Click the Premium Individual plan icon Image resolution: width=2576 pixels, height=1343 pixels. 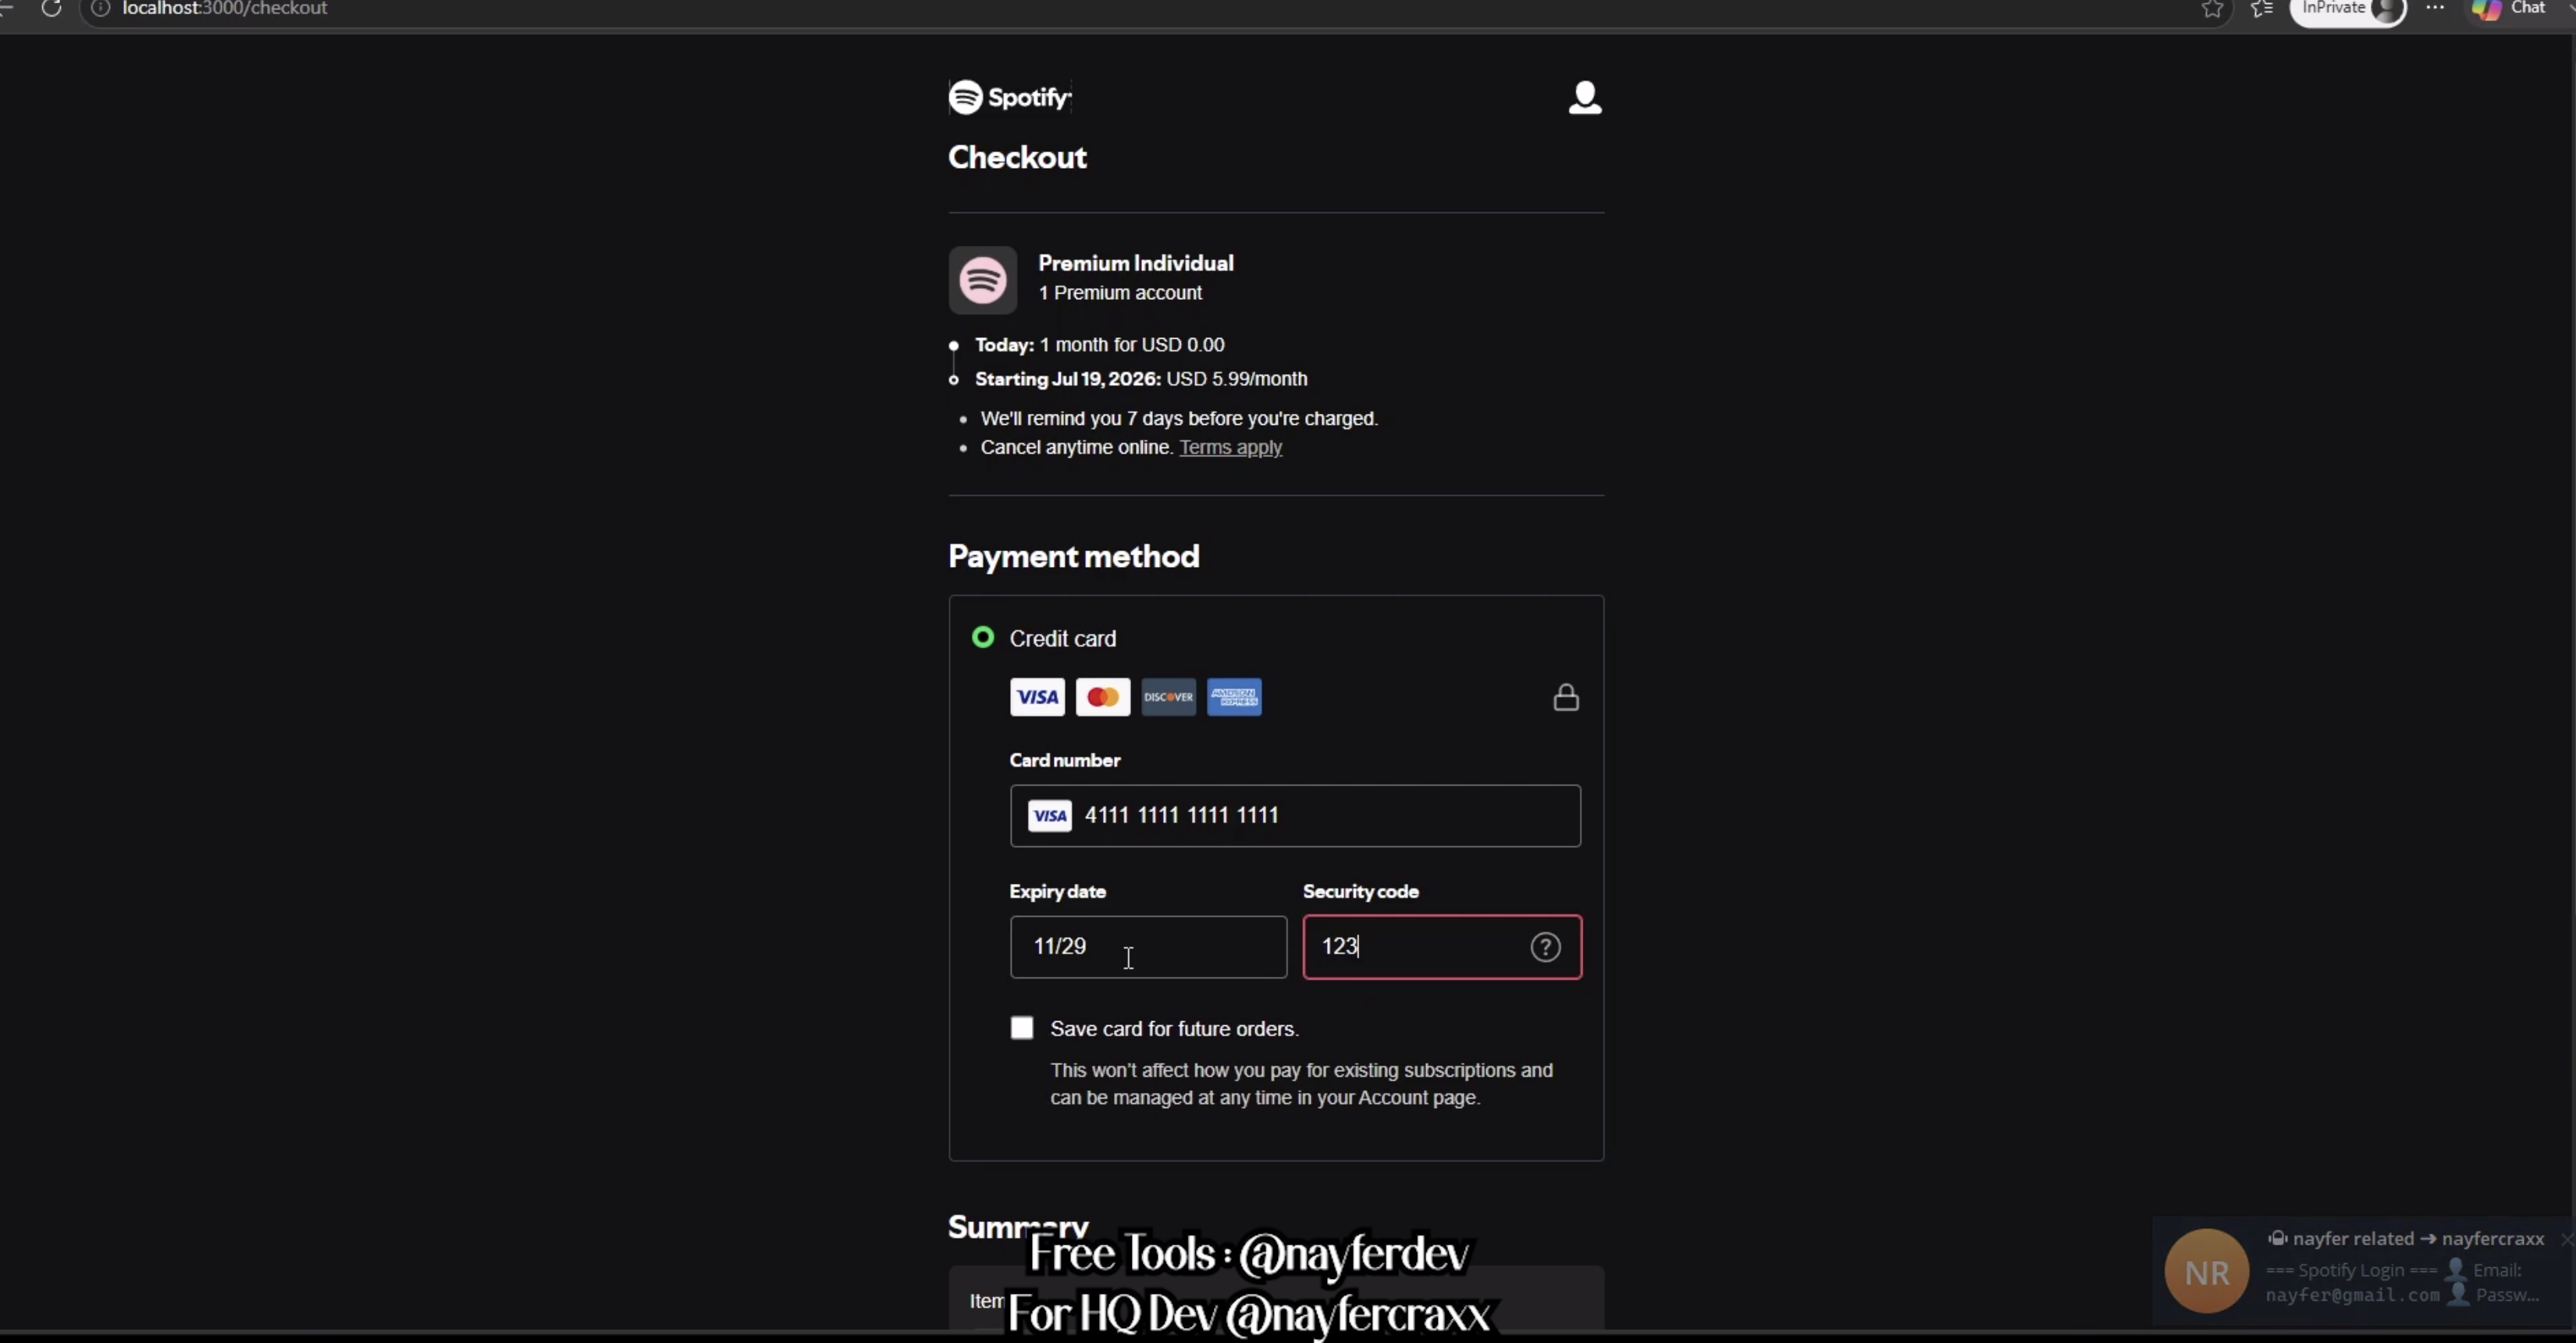coord(983,280)
